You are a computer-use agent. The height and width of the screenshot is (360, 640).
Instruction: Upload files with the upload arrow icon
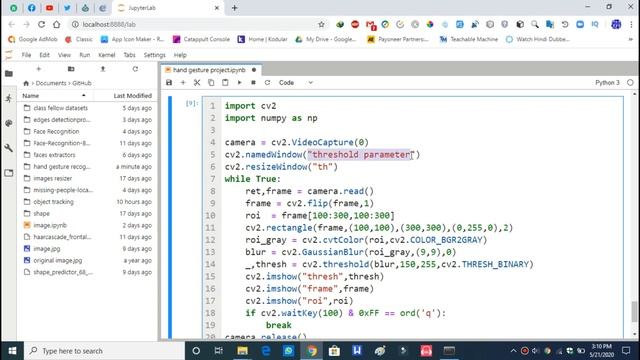tap(103, 69)
